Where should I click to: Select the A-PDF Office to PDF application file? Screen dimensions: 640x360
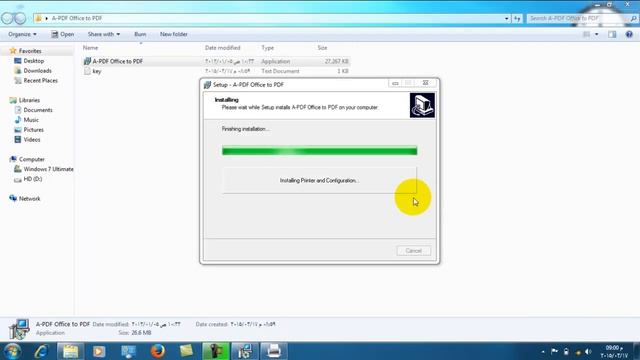click(216, 61)
